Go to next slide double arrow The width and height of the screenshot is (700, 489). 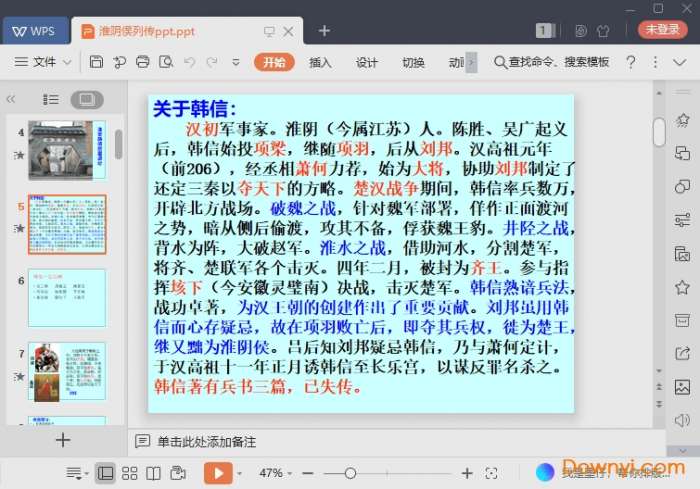coord(659,404)
